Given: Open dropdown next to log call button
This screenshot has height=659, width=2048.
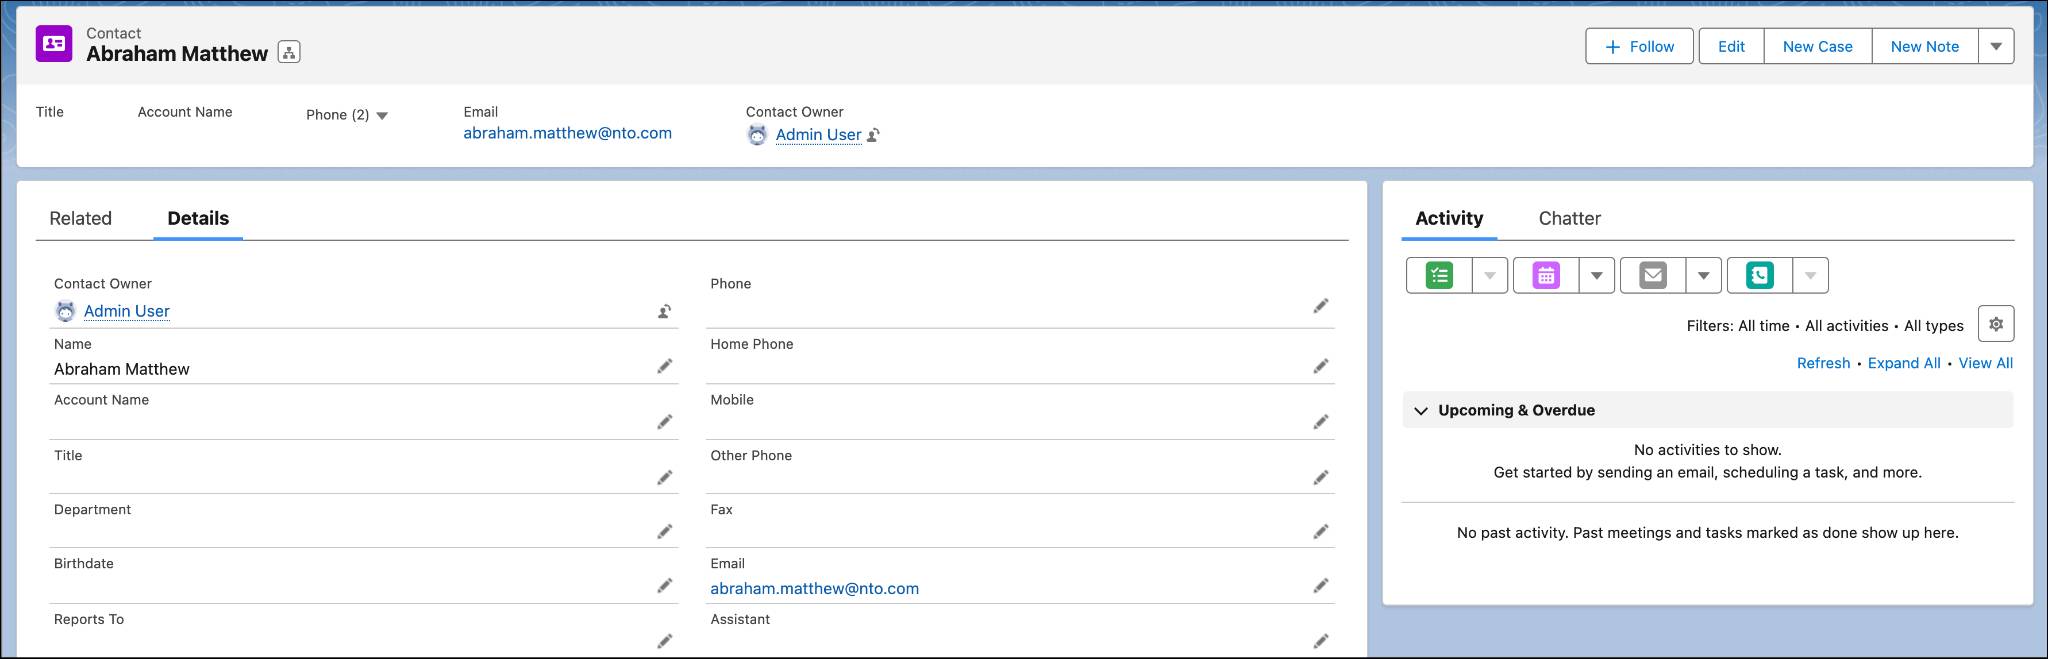Looking at the screenshot, I should [1811, 275].
